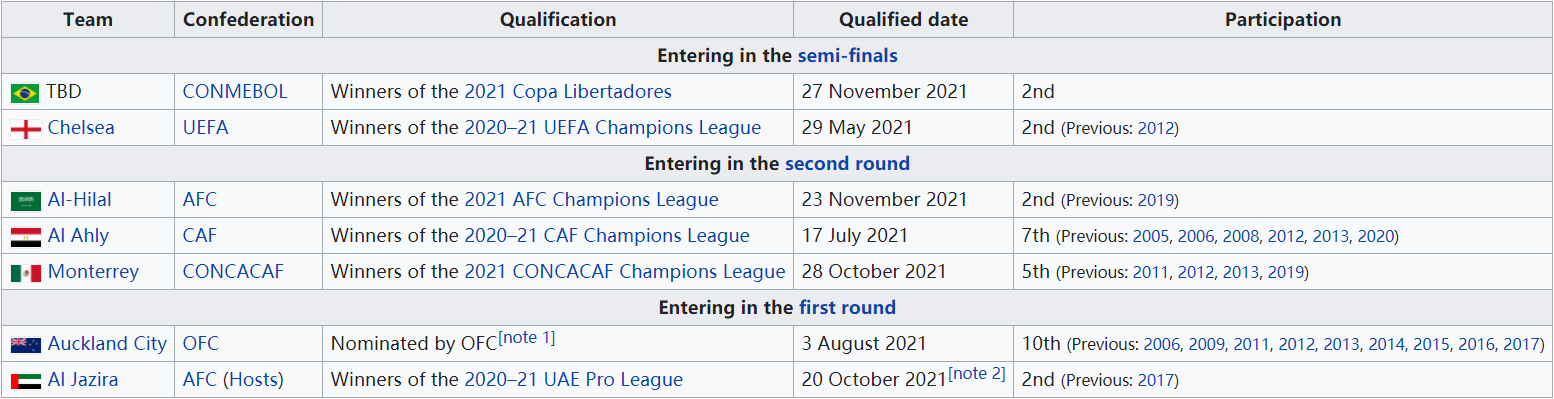
Task: Click the New Zealand flag by Auckland City
Action: [25, 345]
